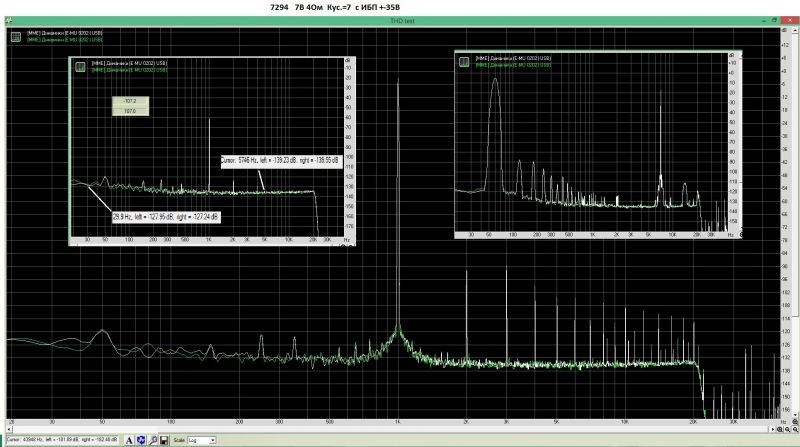Click the -107.2 value box in left inset
The height and width of the screenshot is (447, 800).
click(130, 102)
